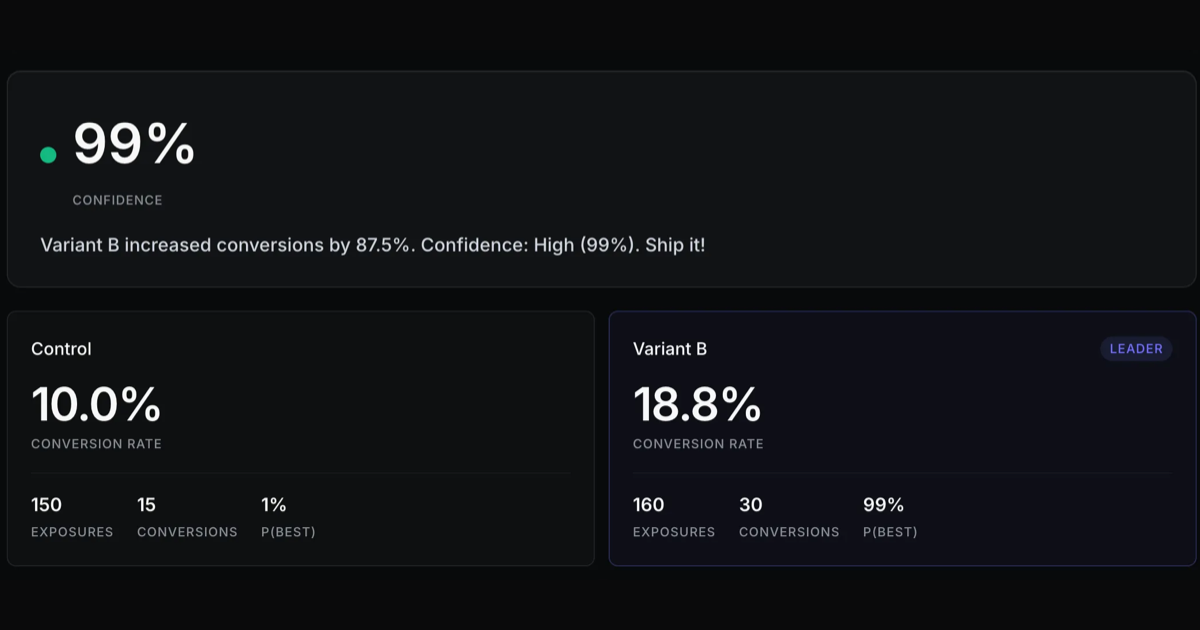Click the CONVERSIONS label under Variant B
1200x630 pixels.
[789, 532]
